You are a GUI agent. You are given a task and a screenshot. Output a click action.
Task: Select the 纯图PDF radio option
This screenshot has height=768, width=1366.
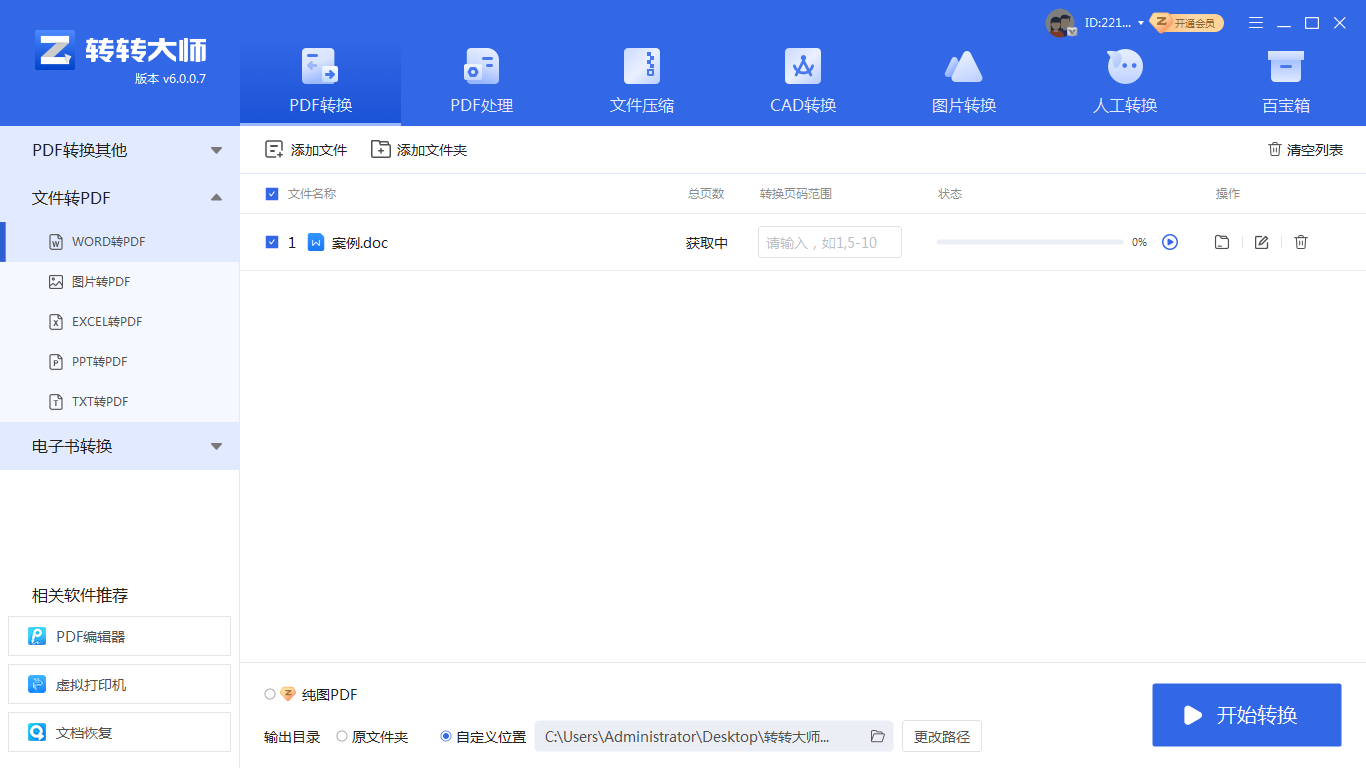click(270, 694)
